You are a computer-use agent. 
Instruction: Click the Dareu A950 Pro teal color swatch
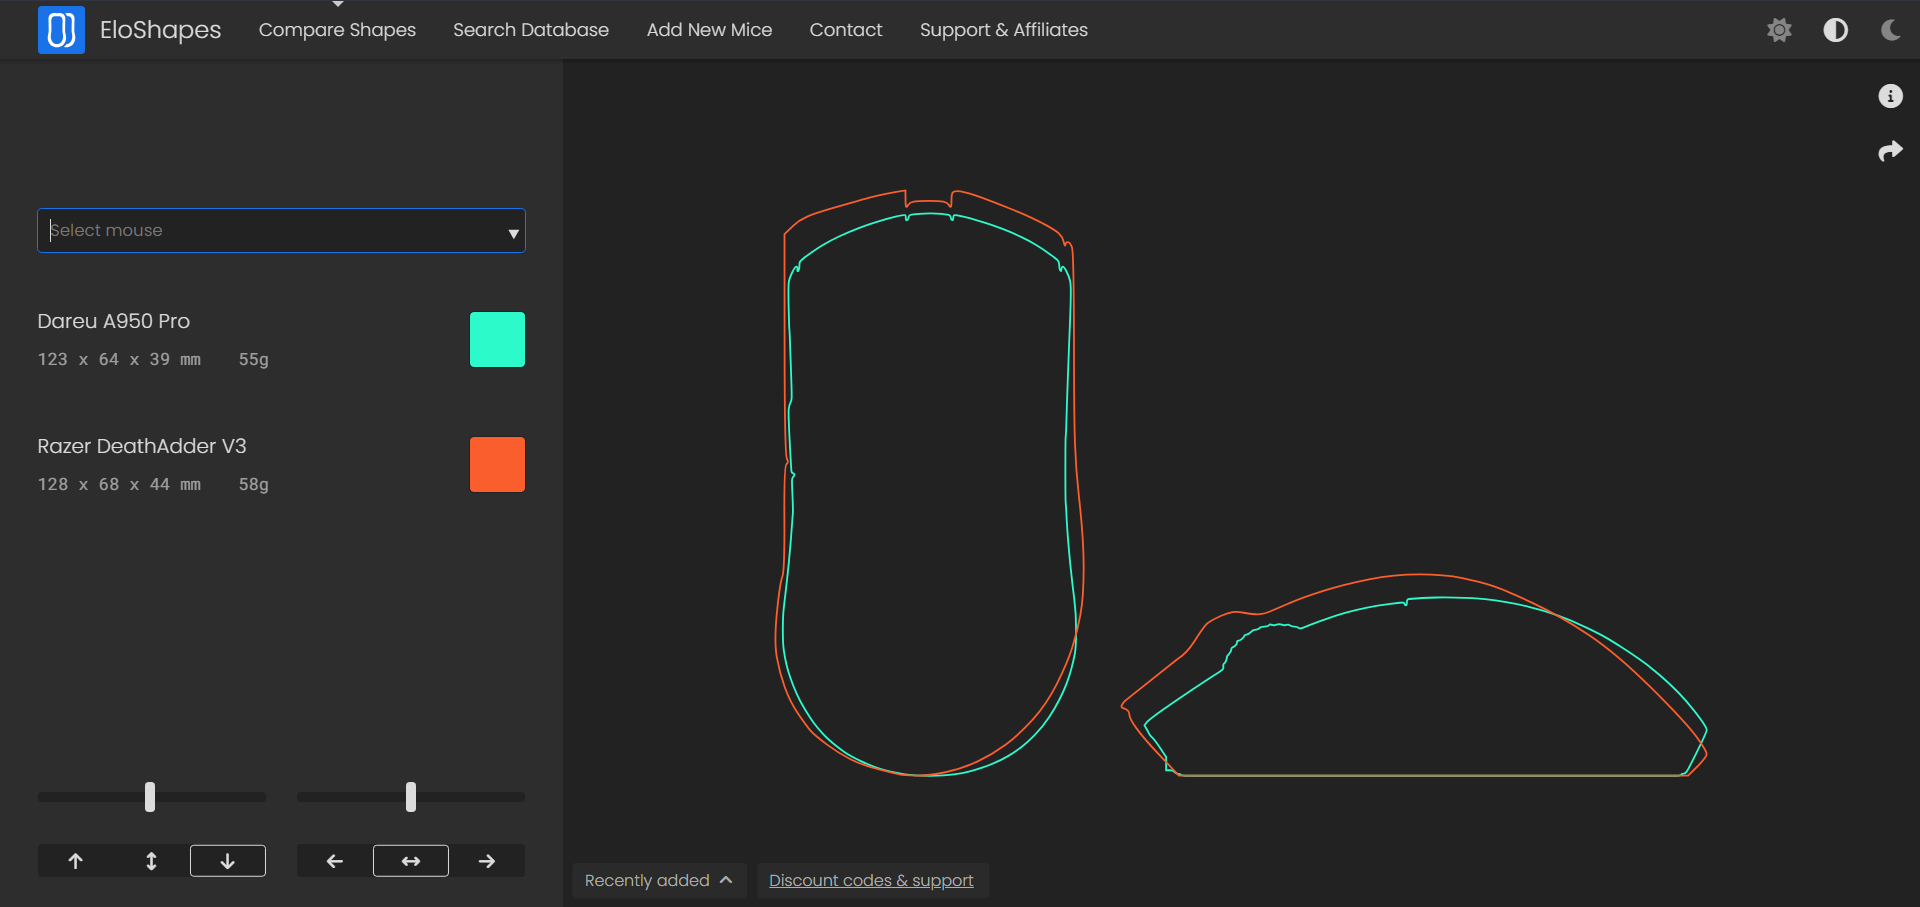497,339
